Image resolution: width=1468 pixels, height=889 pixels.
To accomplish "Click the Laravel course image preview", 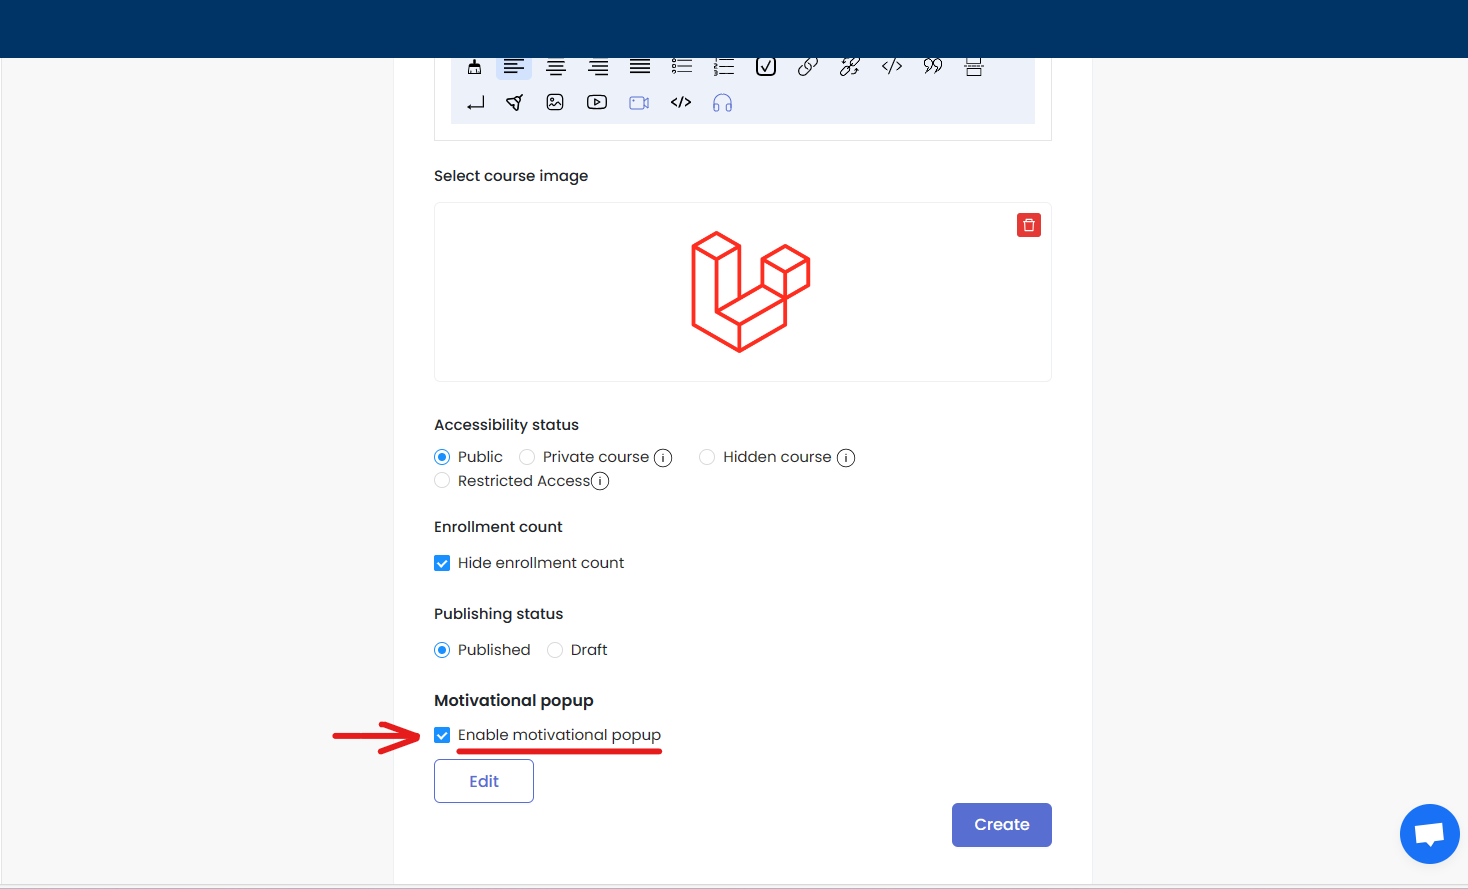I will click(x=750, y=291).
